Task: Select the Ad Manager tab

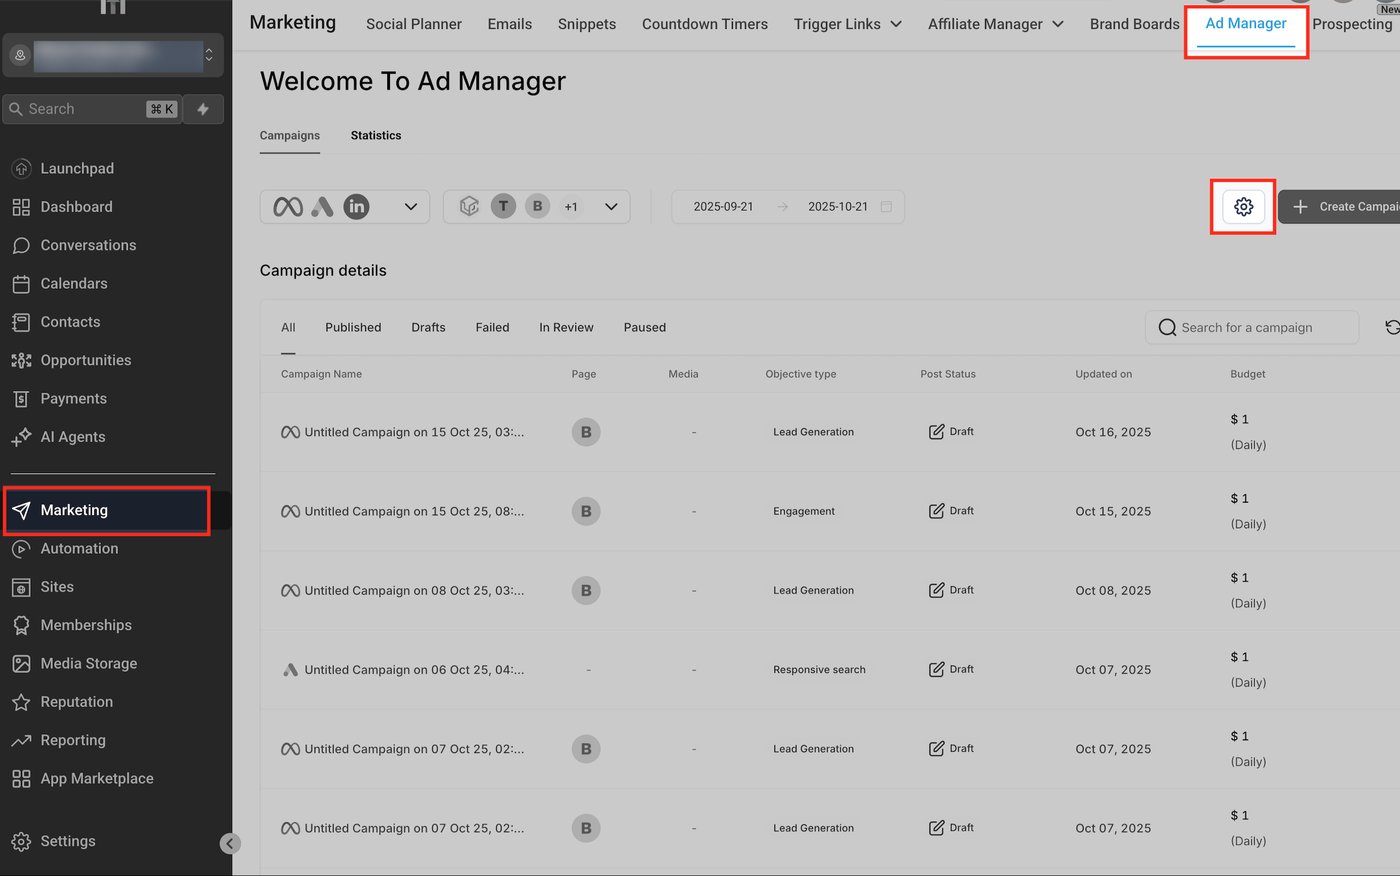Action: point(1246,23)
